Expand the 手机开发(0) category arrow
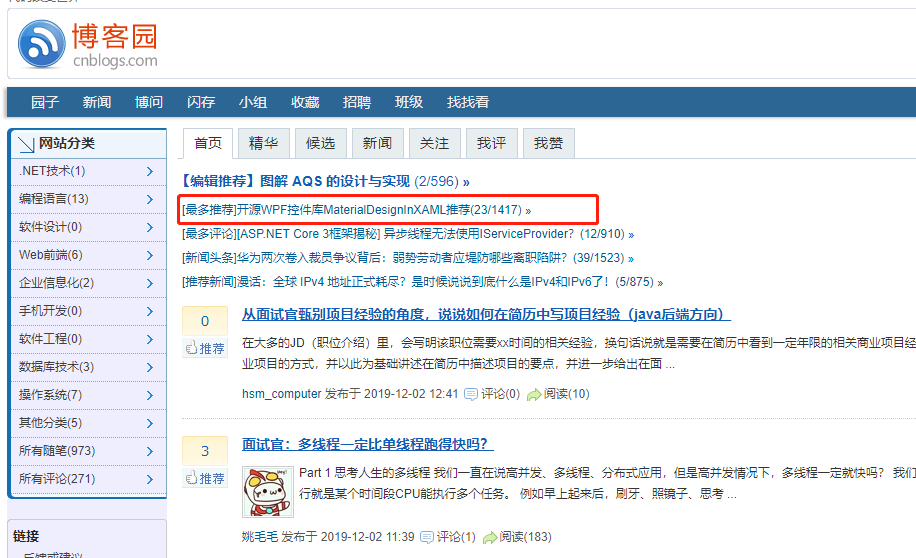The image size is (916, 558). click(x=150, y=311)
